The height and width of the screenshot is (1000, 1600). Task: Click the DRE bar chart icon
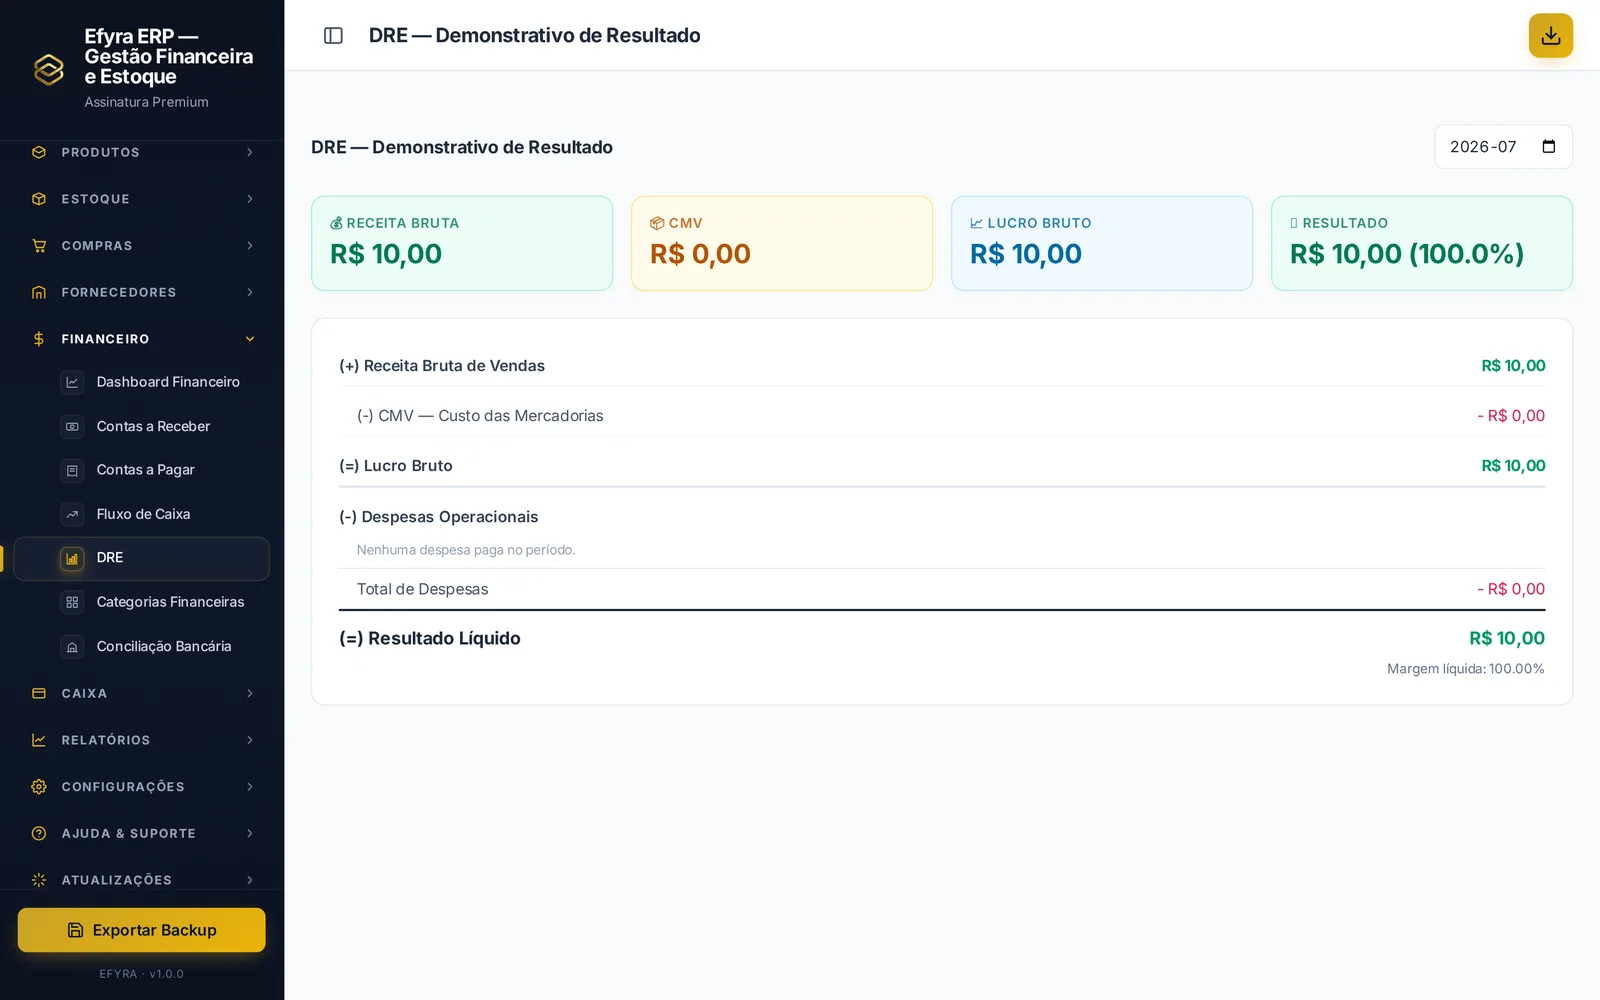click(x=72, y=558)
